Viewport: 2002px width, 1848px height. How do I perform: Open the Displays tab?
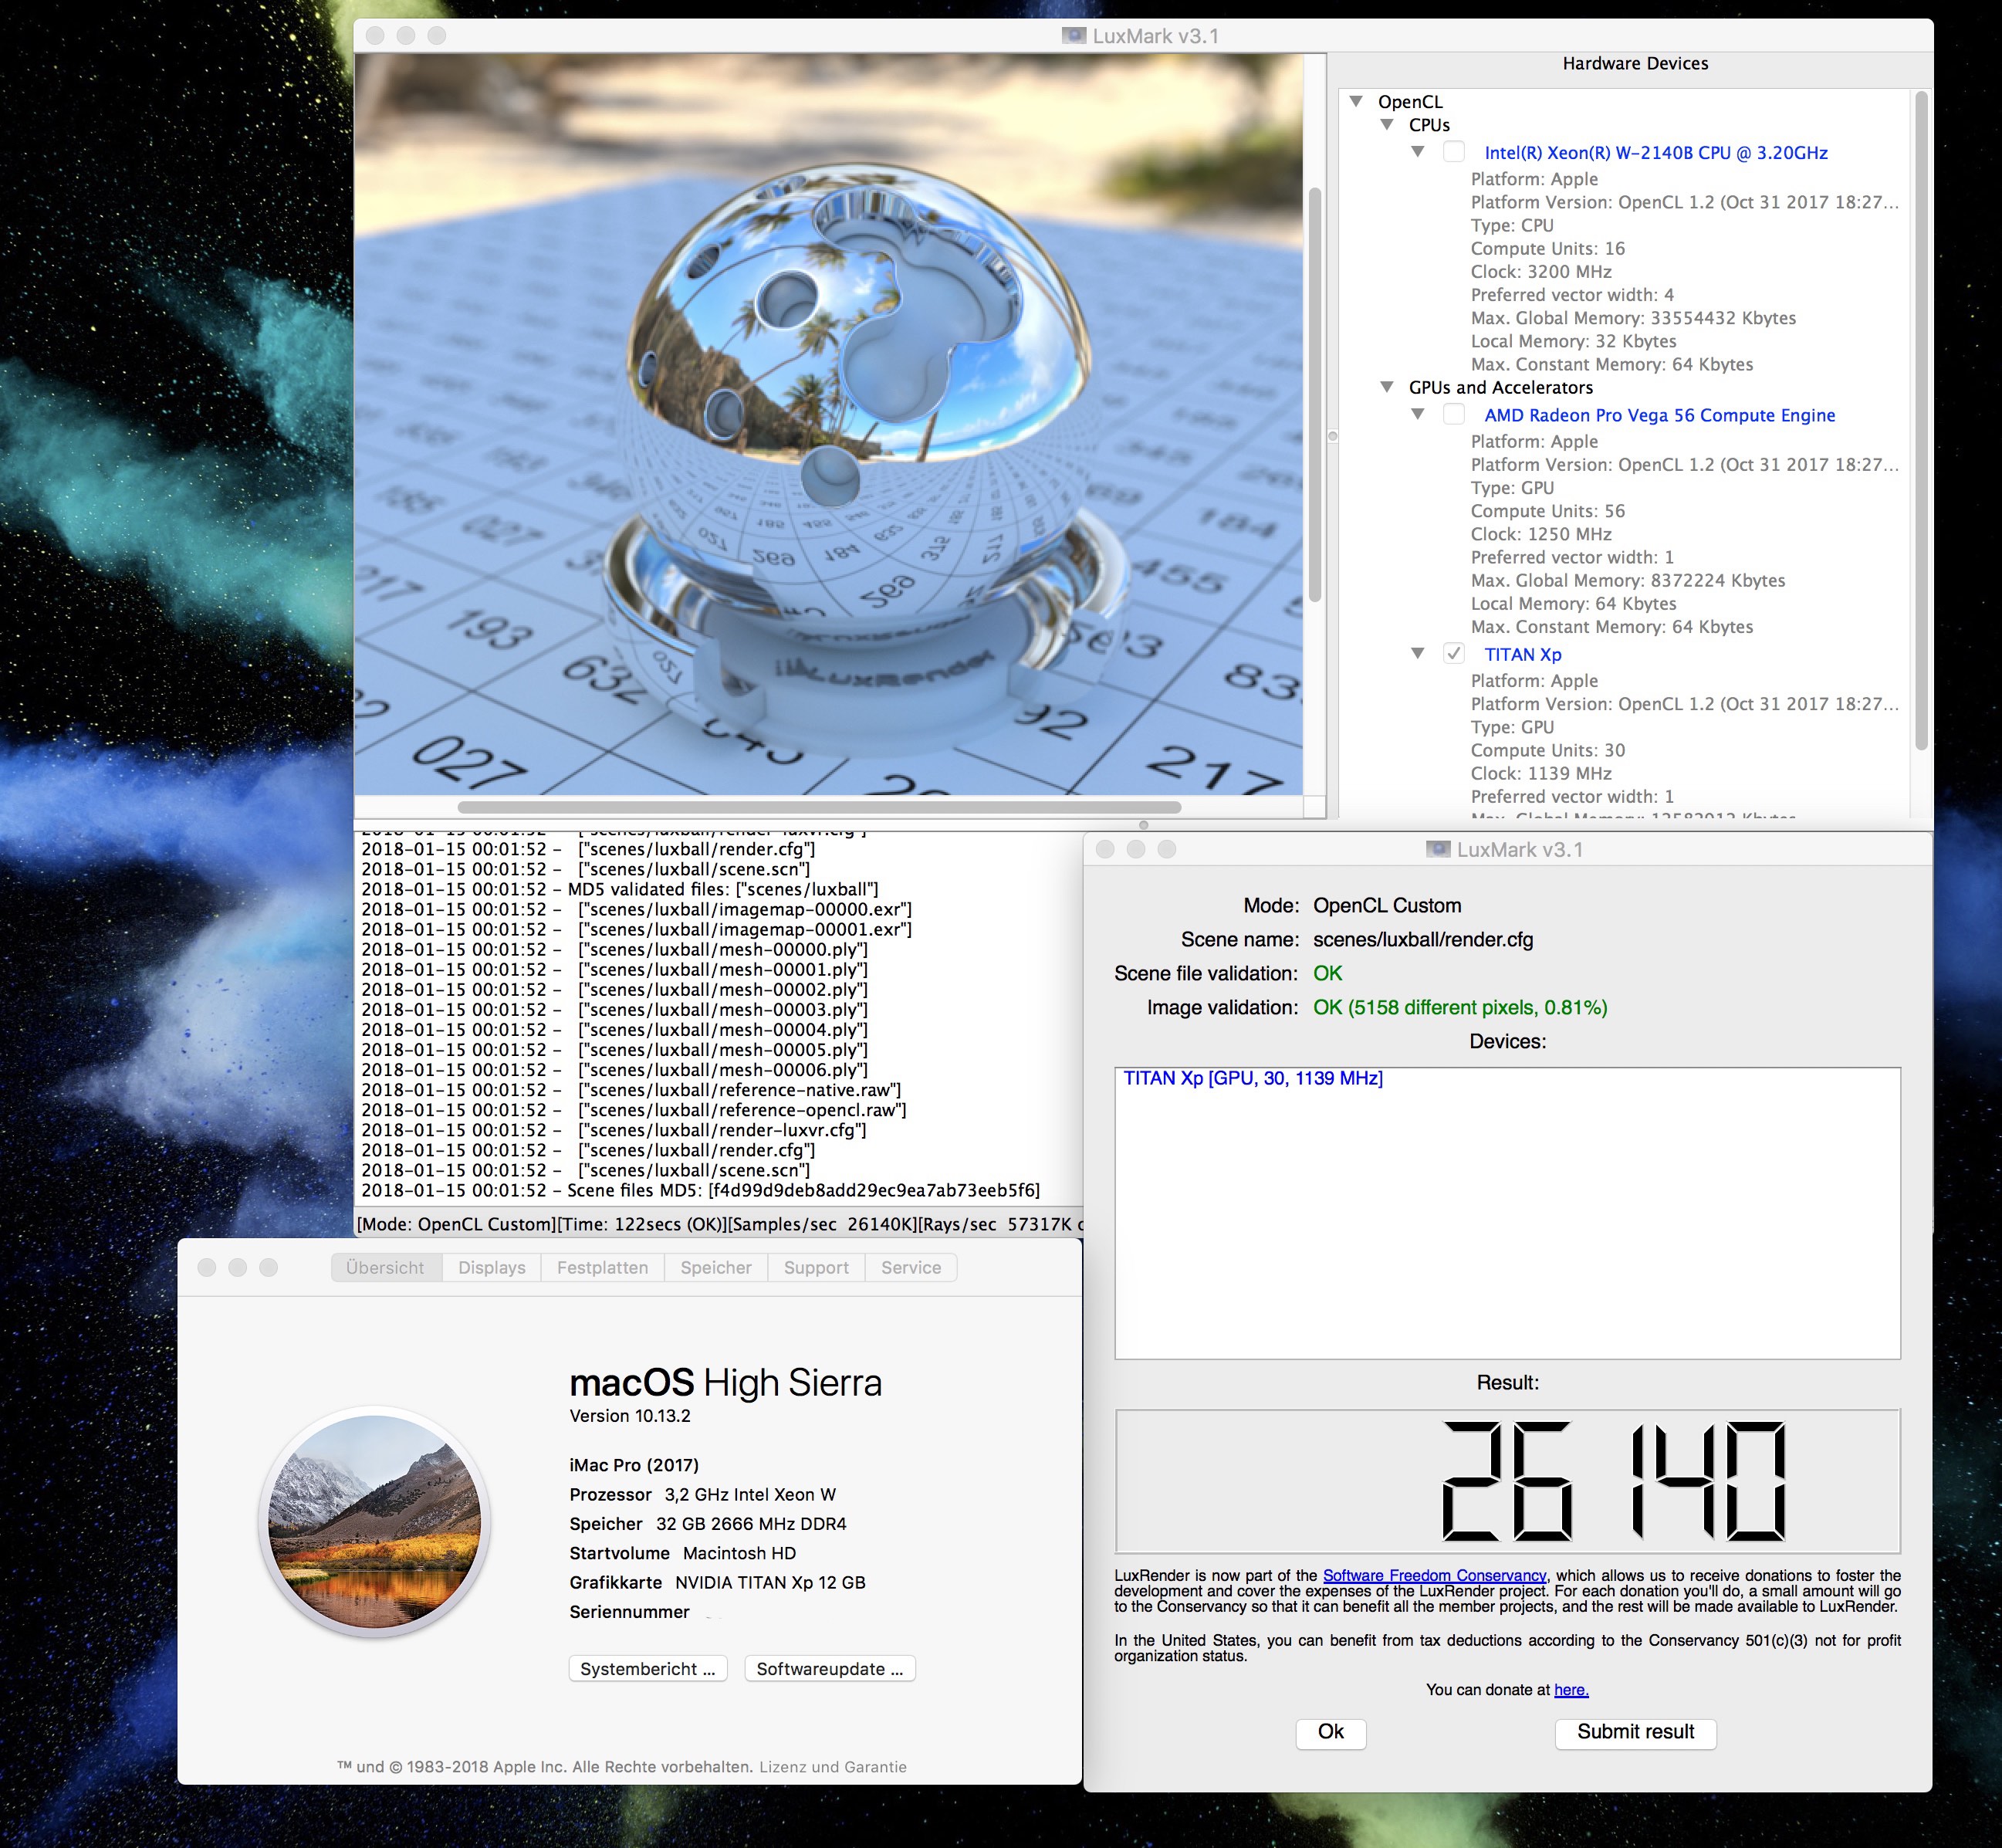click(x=492, y=1267)
